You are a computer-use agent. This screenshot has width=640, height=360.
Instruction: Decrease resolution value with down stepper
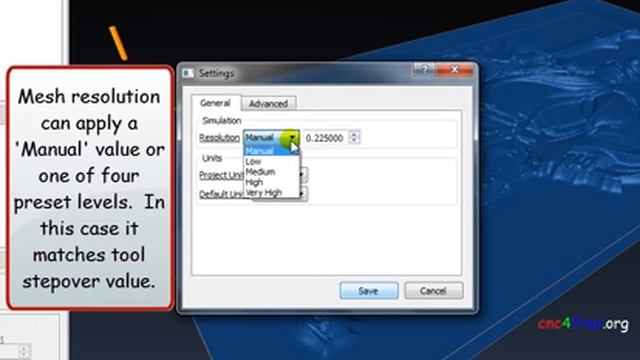tap(354, 141)
